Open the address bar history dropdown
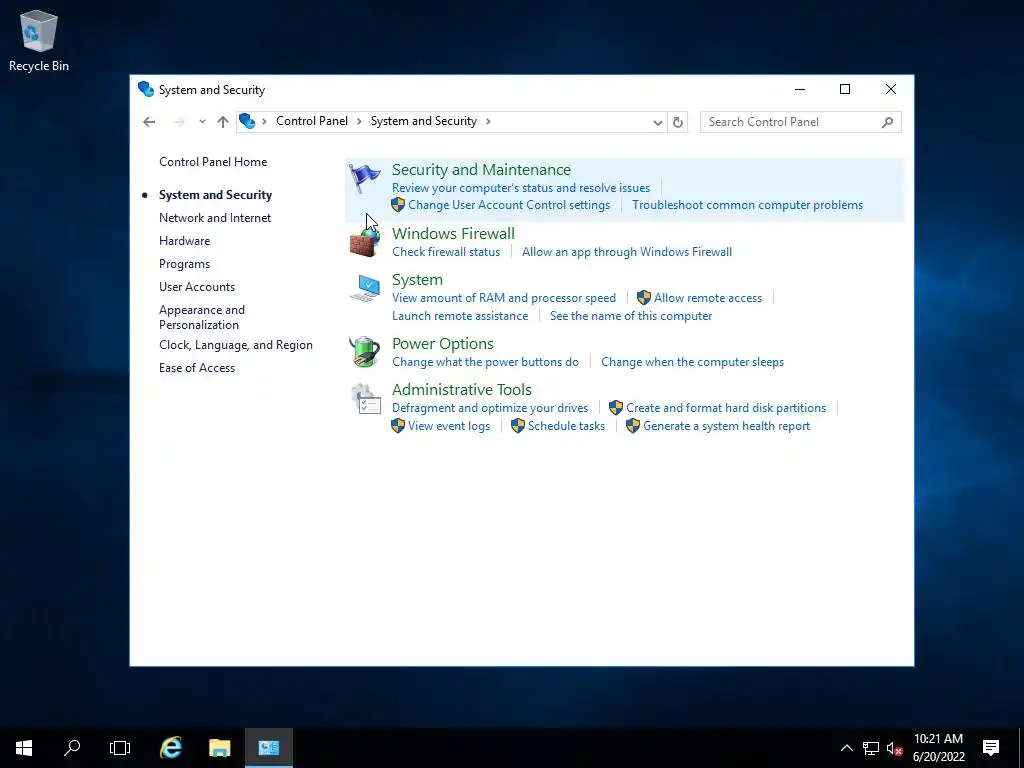This screenshot has height=768, width=1024. point(658,122)
